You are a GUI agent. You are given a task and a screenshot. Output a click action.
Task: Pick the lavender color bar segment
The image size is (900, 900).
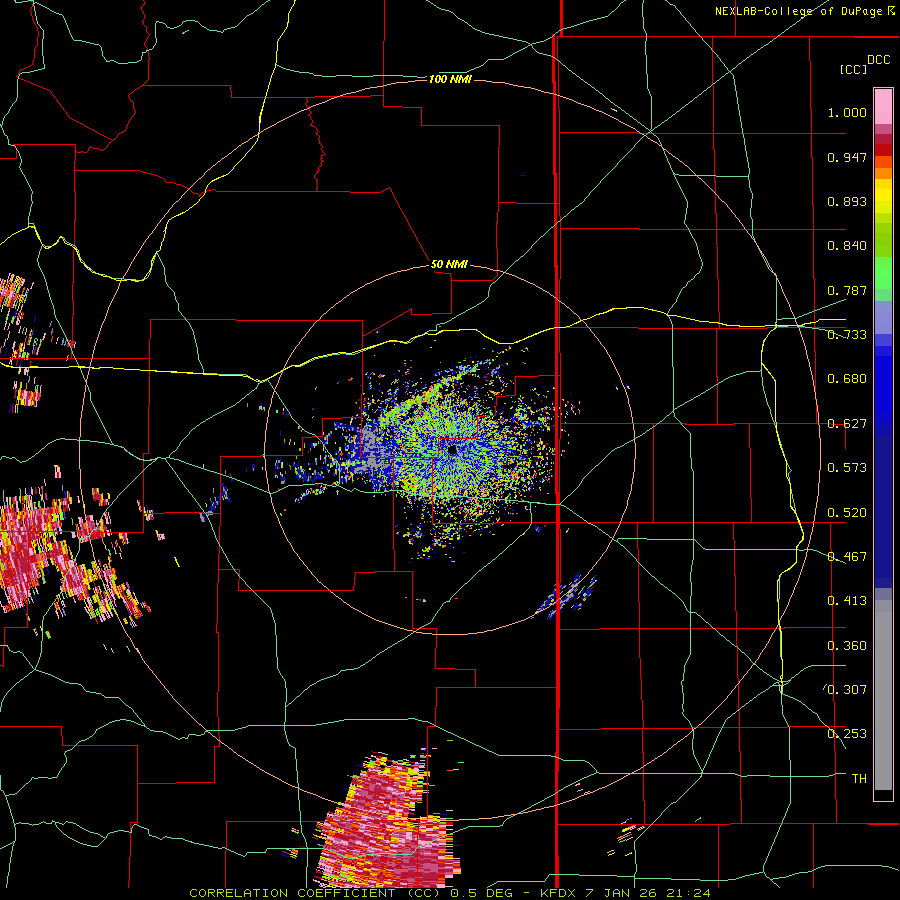[x=883, y=318]
